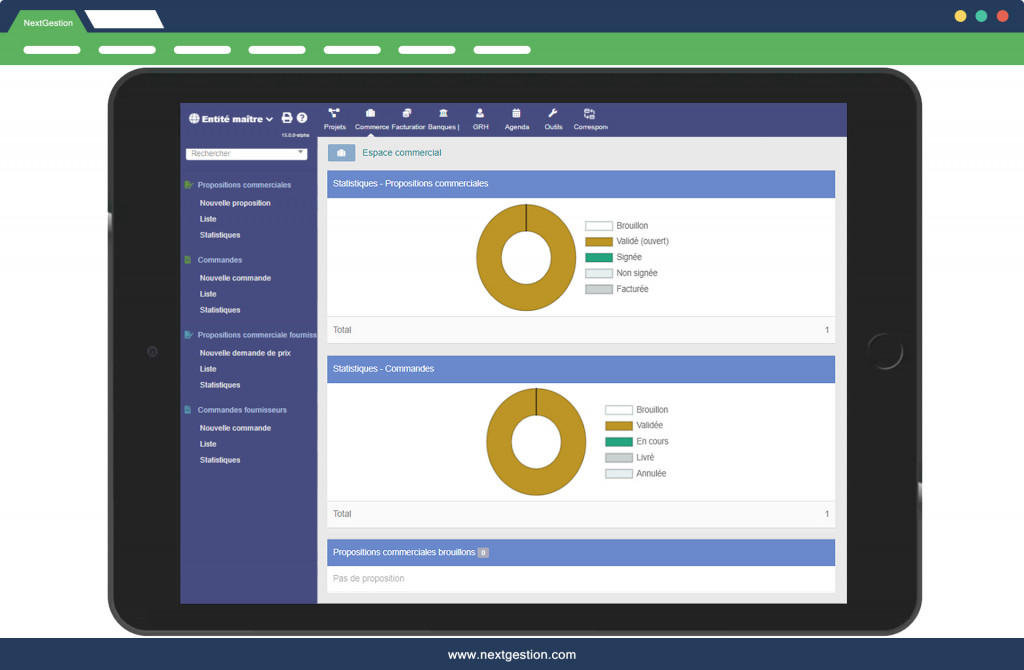This screenshot has height=670, width=1024.
Task: Open Statistiques under supplier proposals
Action: coord(220,385)
